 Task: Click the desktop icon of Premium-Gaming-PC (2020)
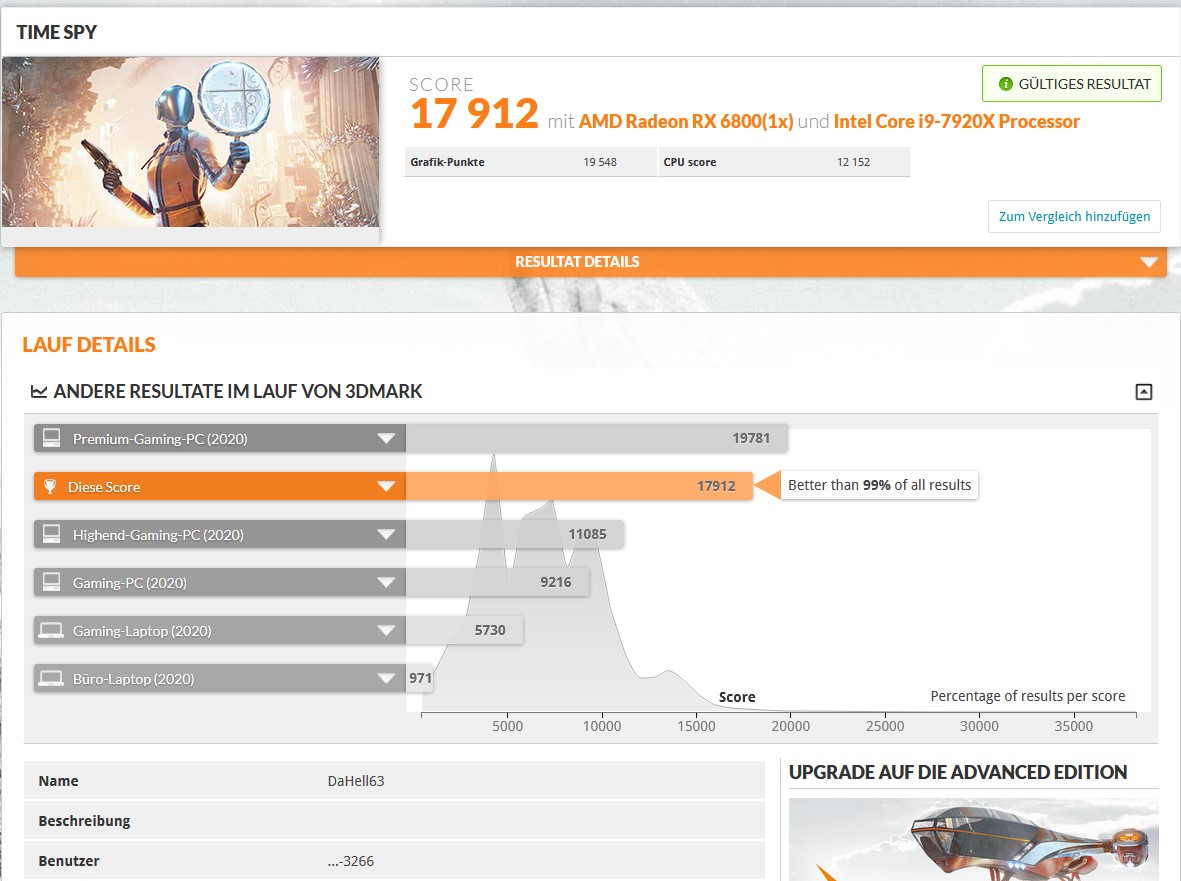pyautogui.click(x=51, y=438)
